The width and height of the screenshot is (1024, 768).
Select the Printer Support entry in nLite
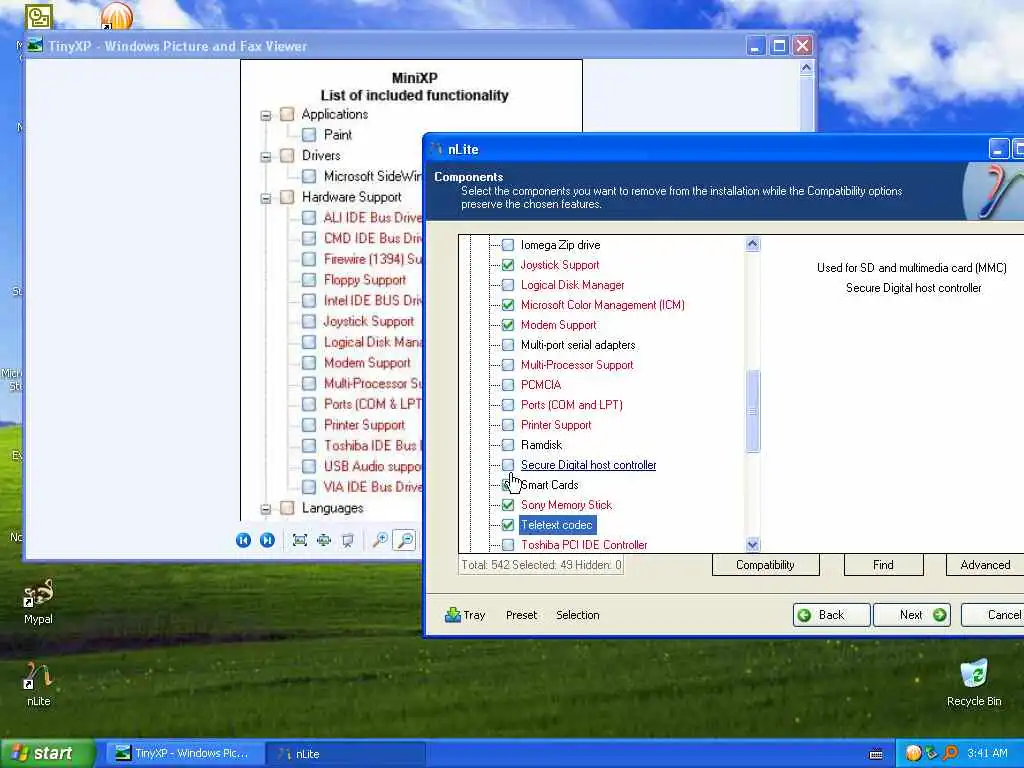pos(556,425)
